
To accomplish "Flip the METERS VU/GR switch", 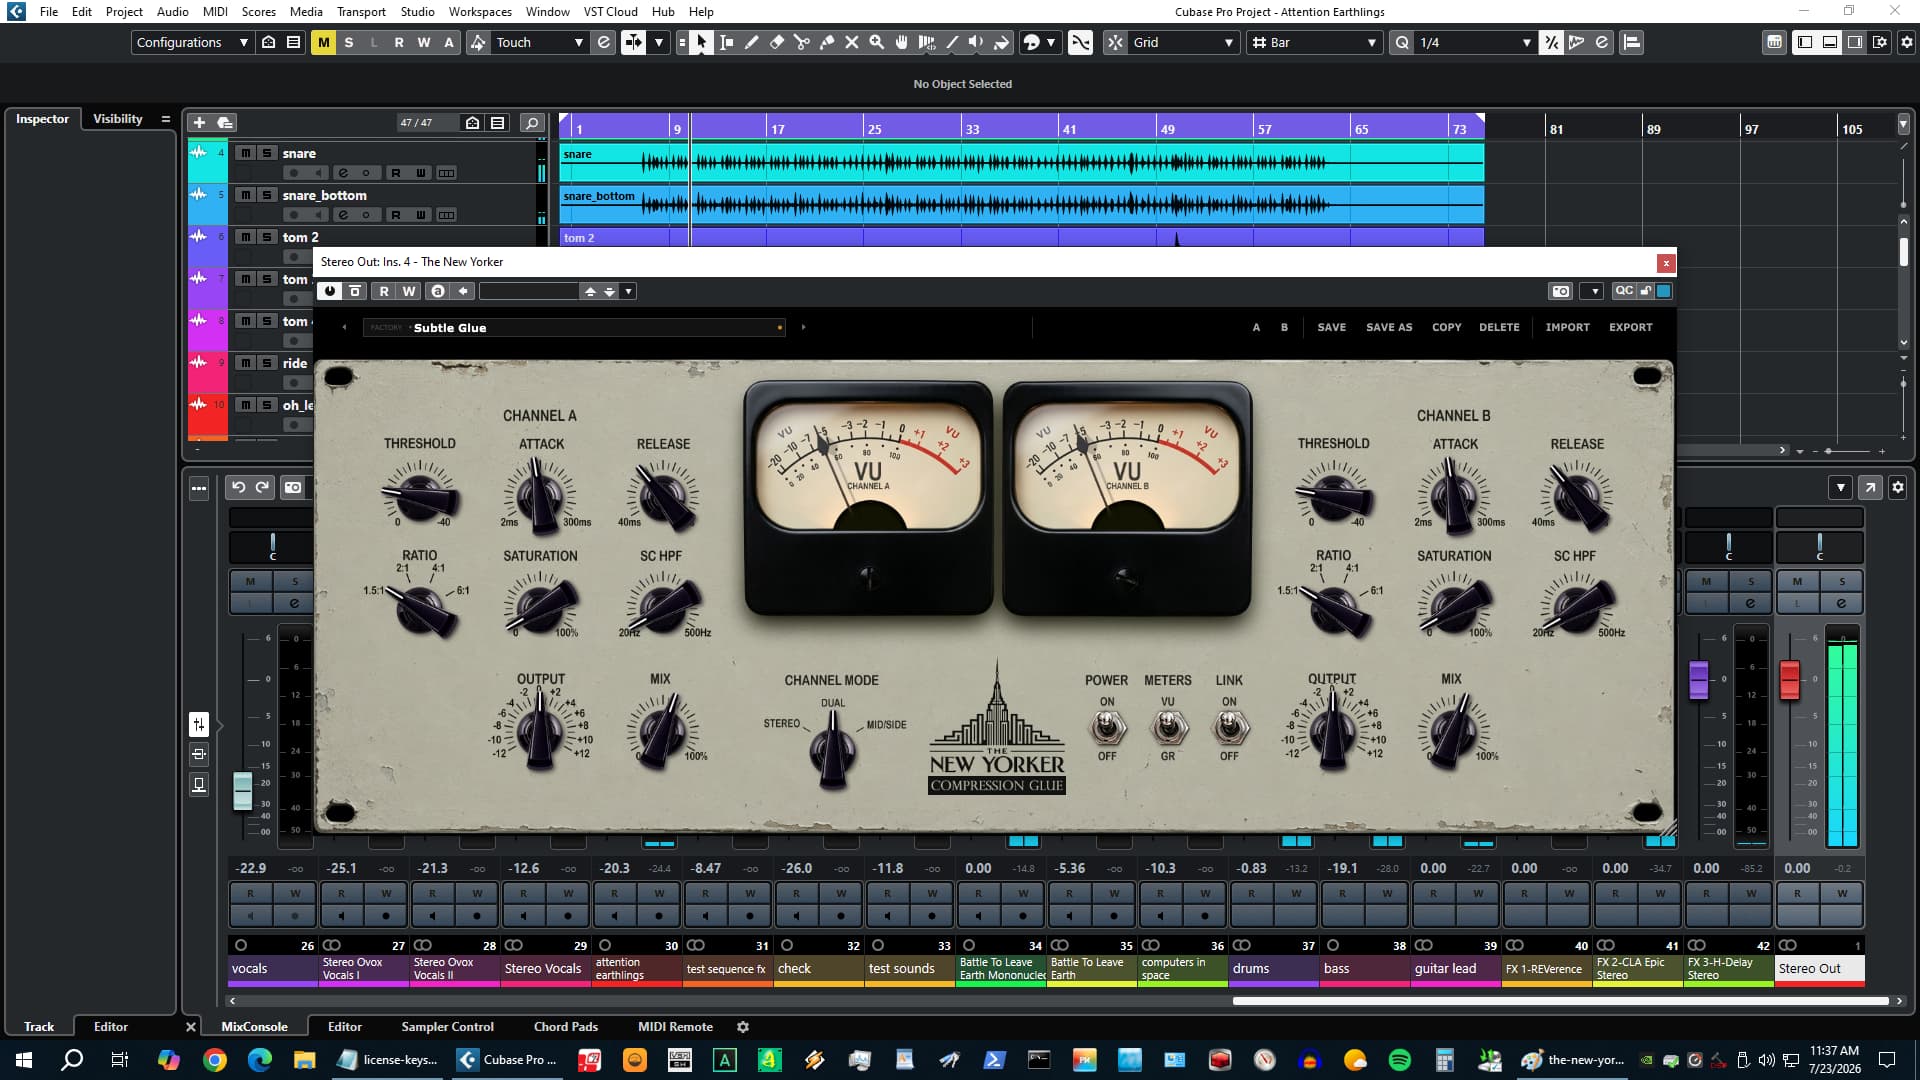I will pos(1168,728).
